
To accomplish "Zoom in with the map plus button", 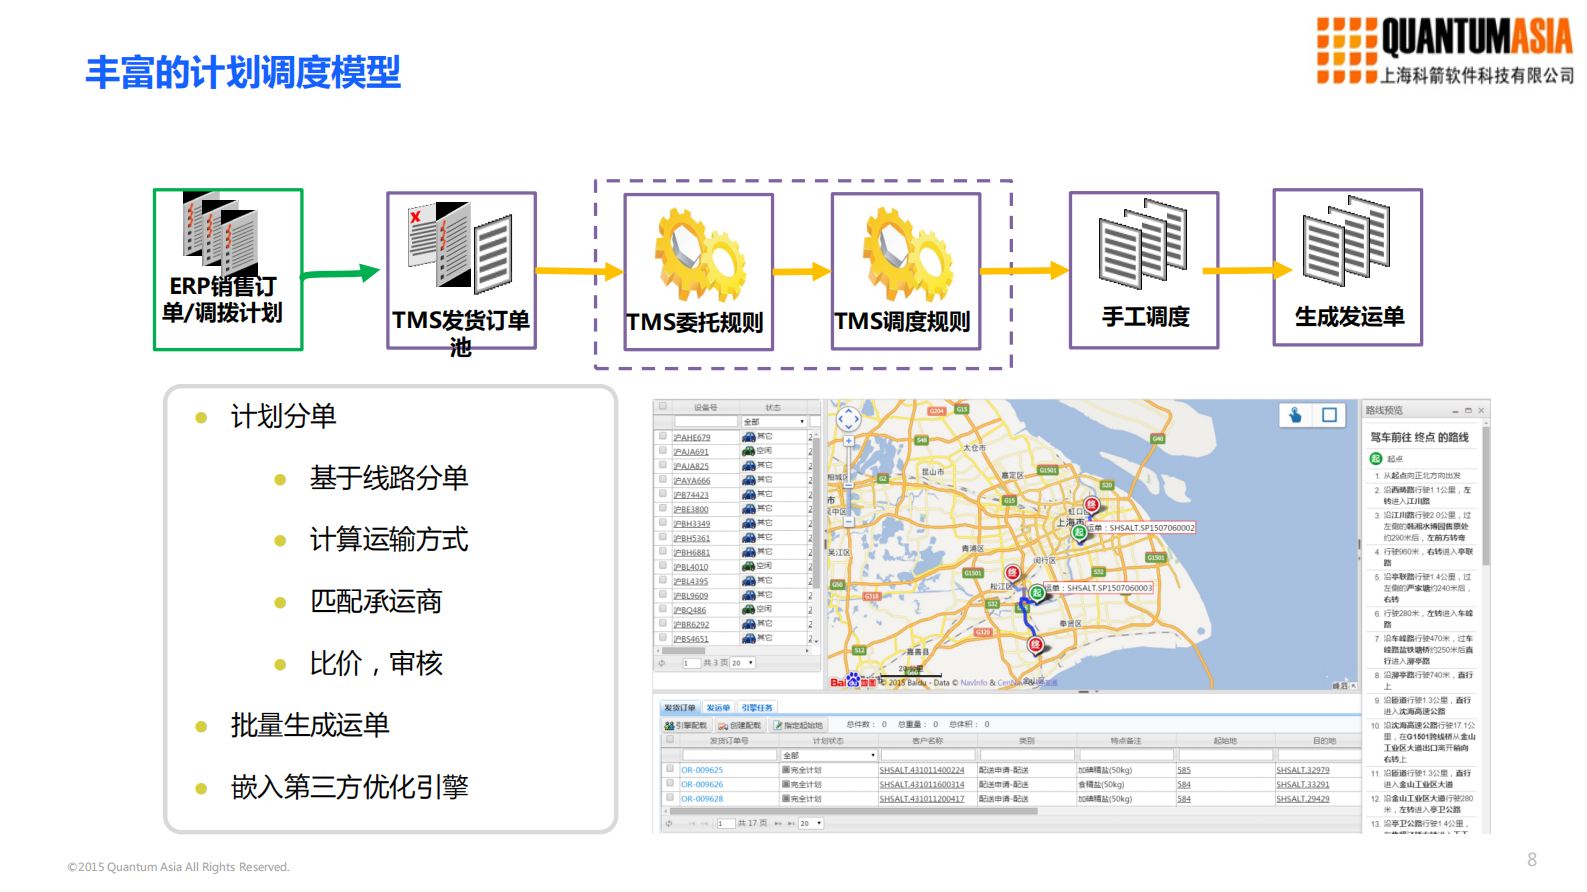I will pos(848,440).
